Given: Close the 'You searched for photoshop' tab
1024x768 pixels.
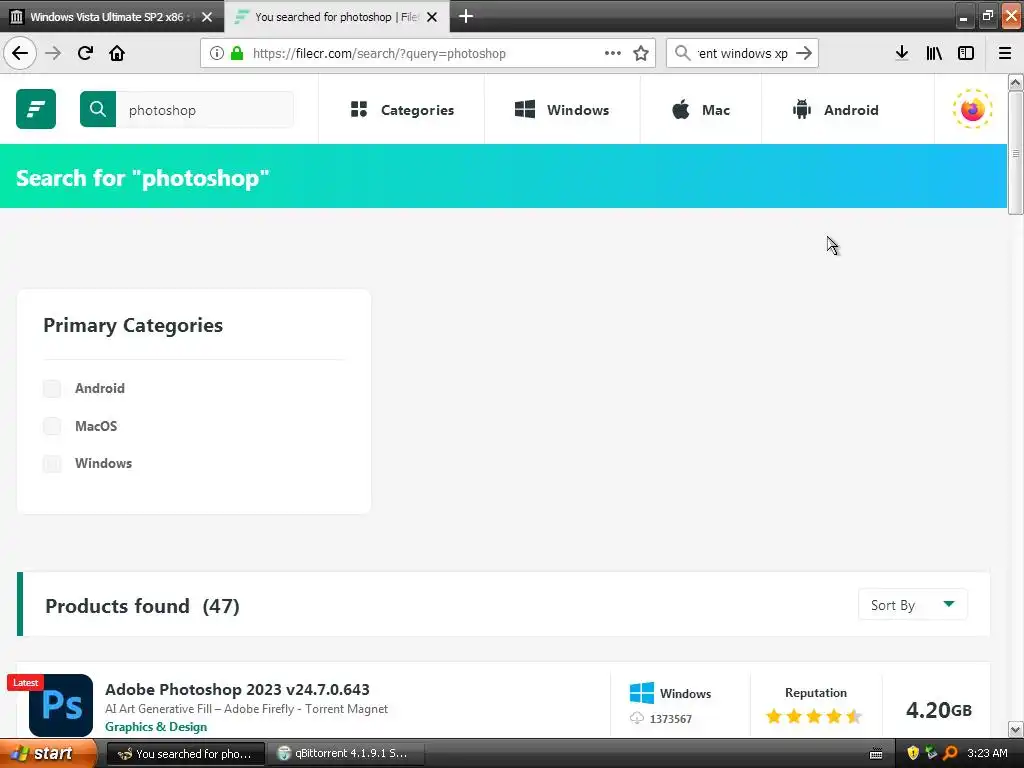Looking at the screenshot, I should click(432, 17).
